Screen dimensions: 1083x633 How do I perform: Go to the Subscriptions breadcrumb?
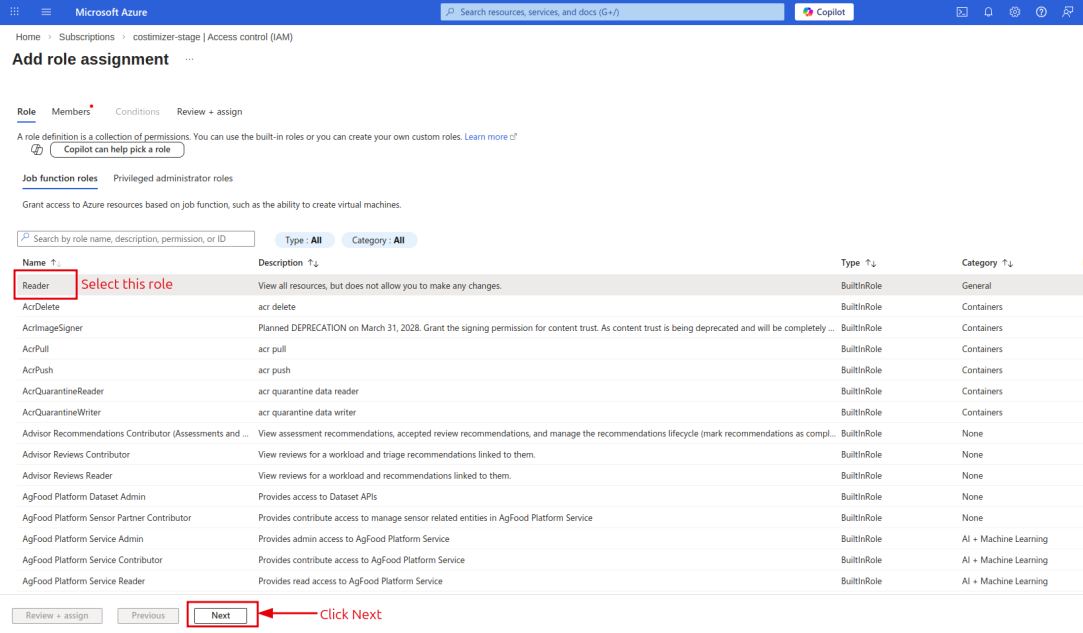point(87,37)
